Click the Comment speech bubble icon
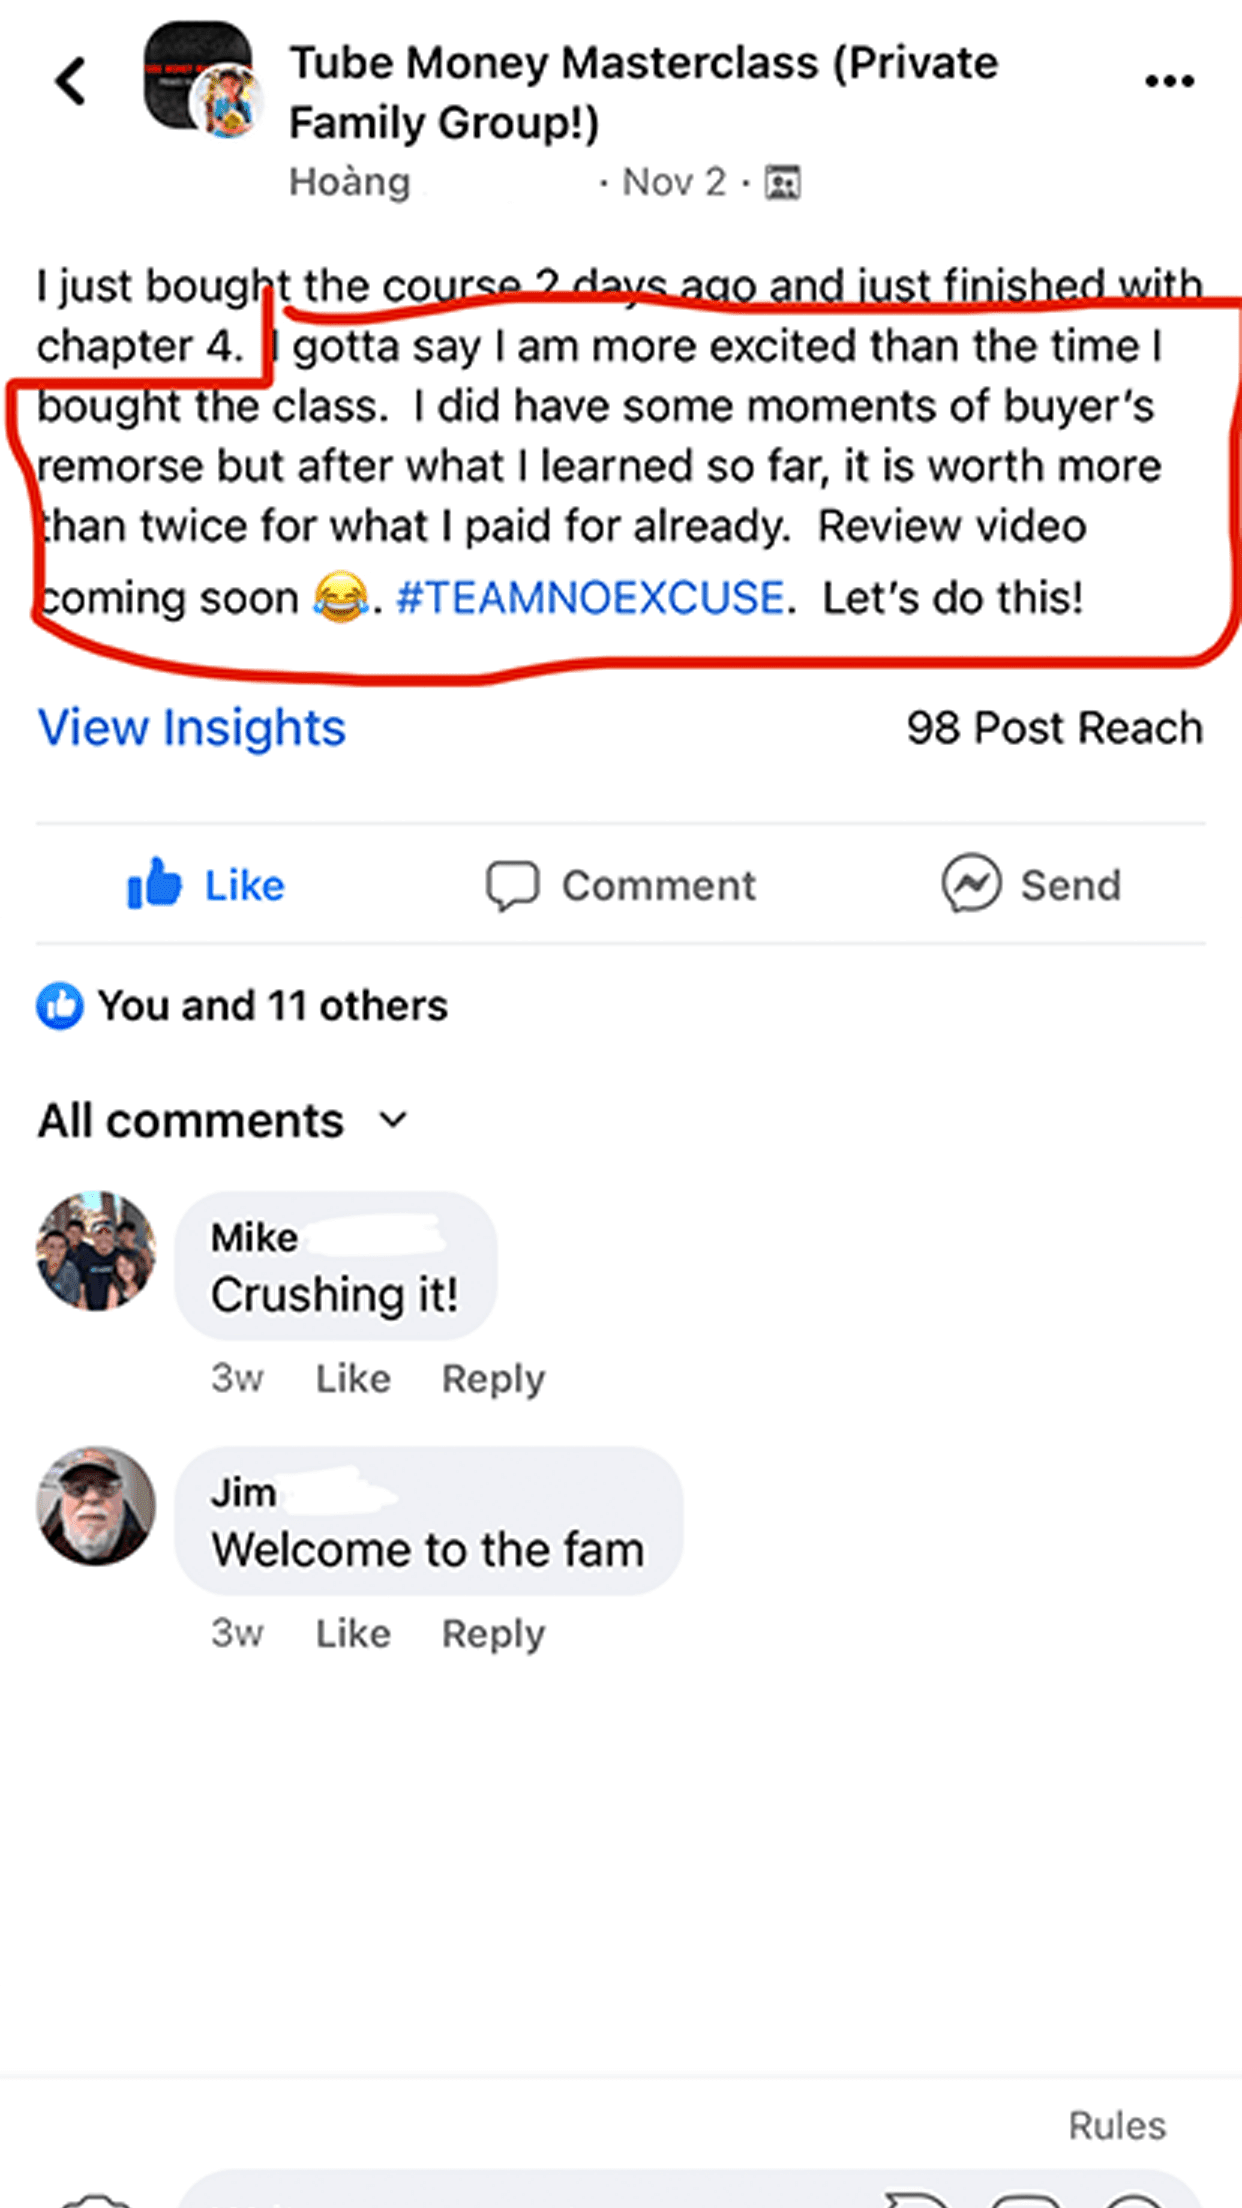Viewport: 1242px width, 2208px height. pyautogui.click(x=512, y=886)
